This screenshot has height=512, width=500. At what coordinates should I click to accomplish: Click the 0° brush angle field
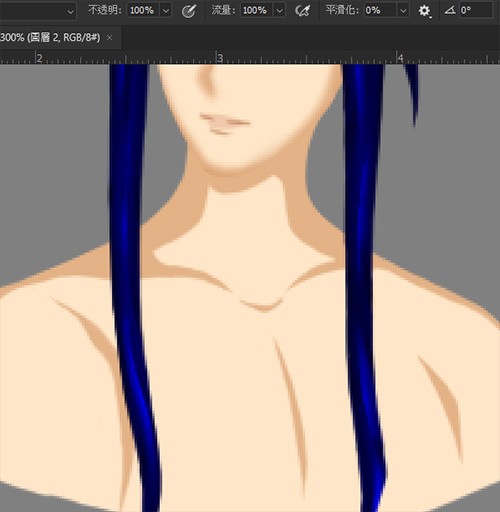[x=476, y=11]
